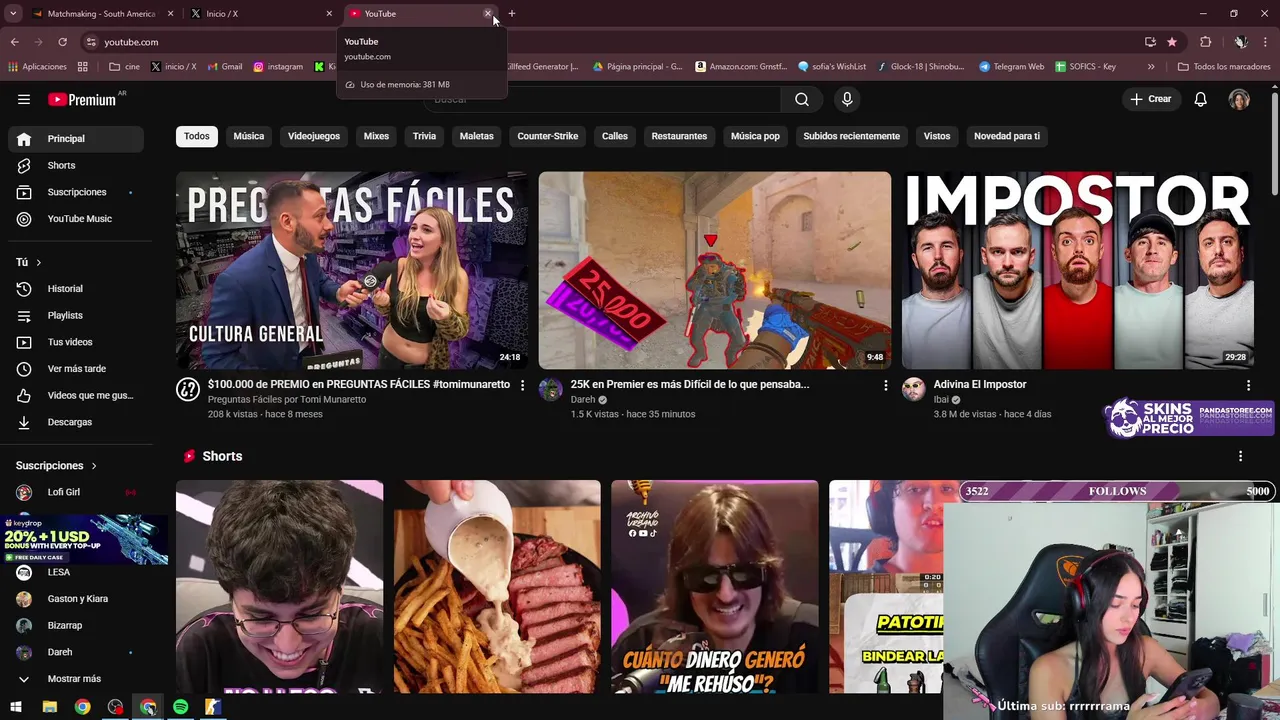Open Videos que me gustan in sidebar
This screenshot has height=720, width=1280.
pos(76,395)
